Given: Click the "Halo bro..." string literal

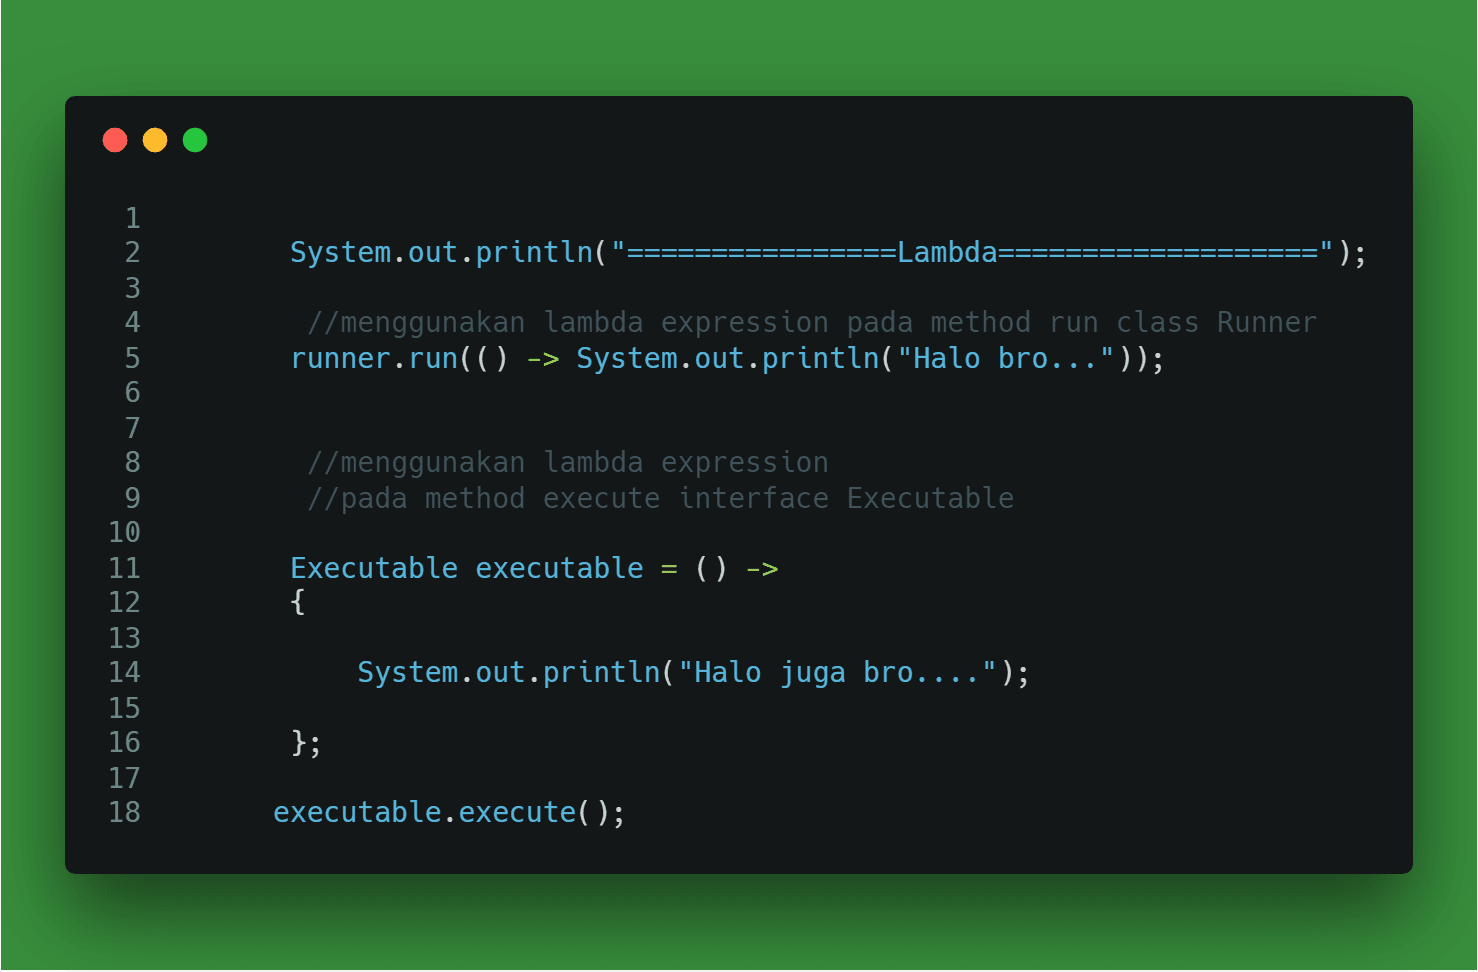Looking at the screenshot, I should point(1006,359).
